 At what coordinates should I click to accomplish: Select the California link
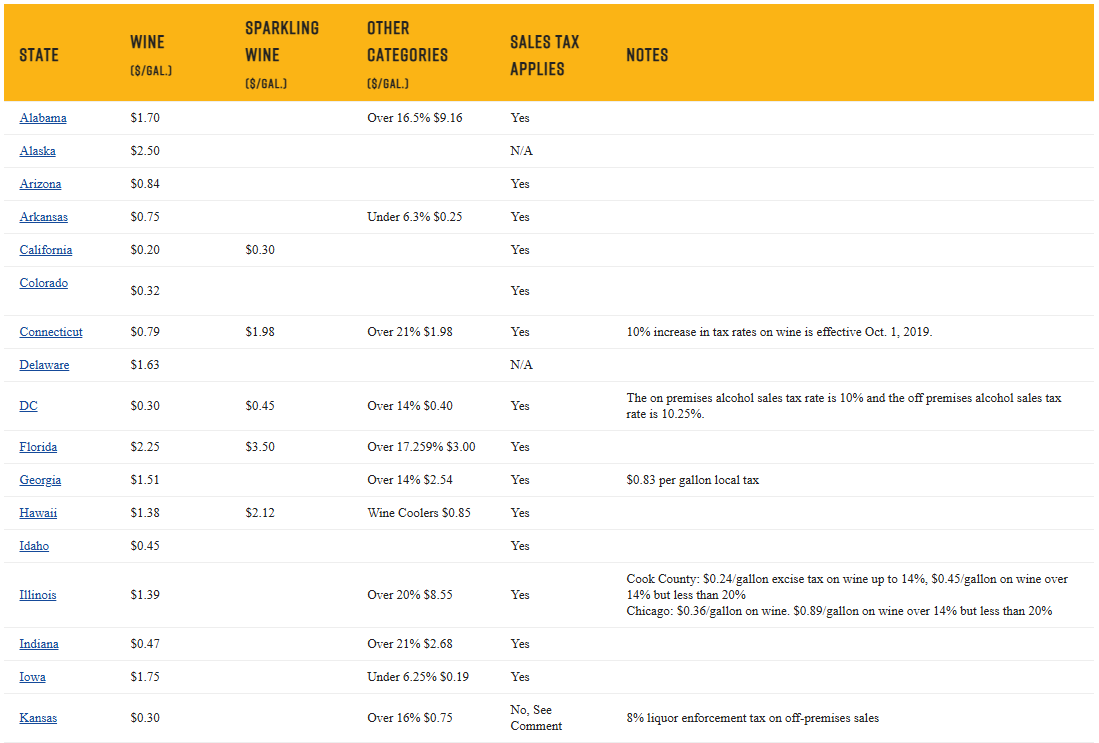click(x=46, y=250)
